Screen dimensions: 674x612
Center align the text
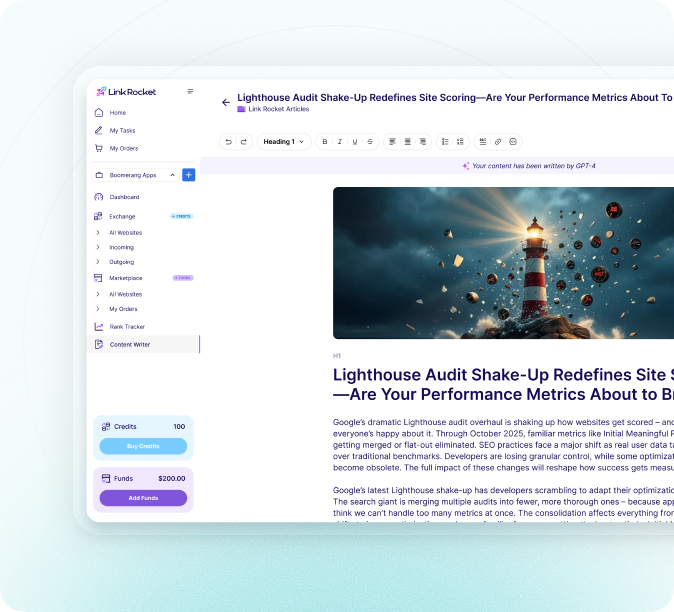click(x=407, y=142)
